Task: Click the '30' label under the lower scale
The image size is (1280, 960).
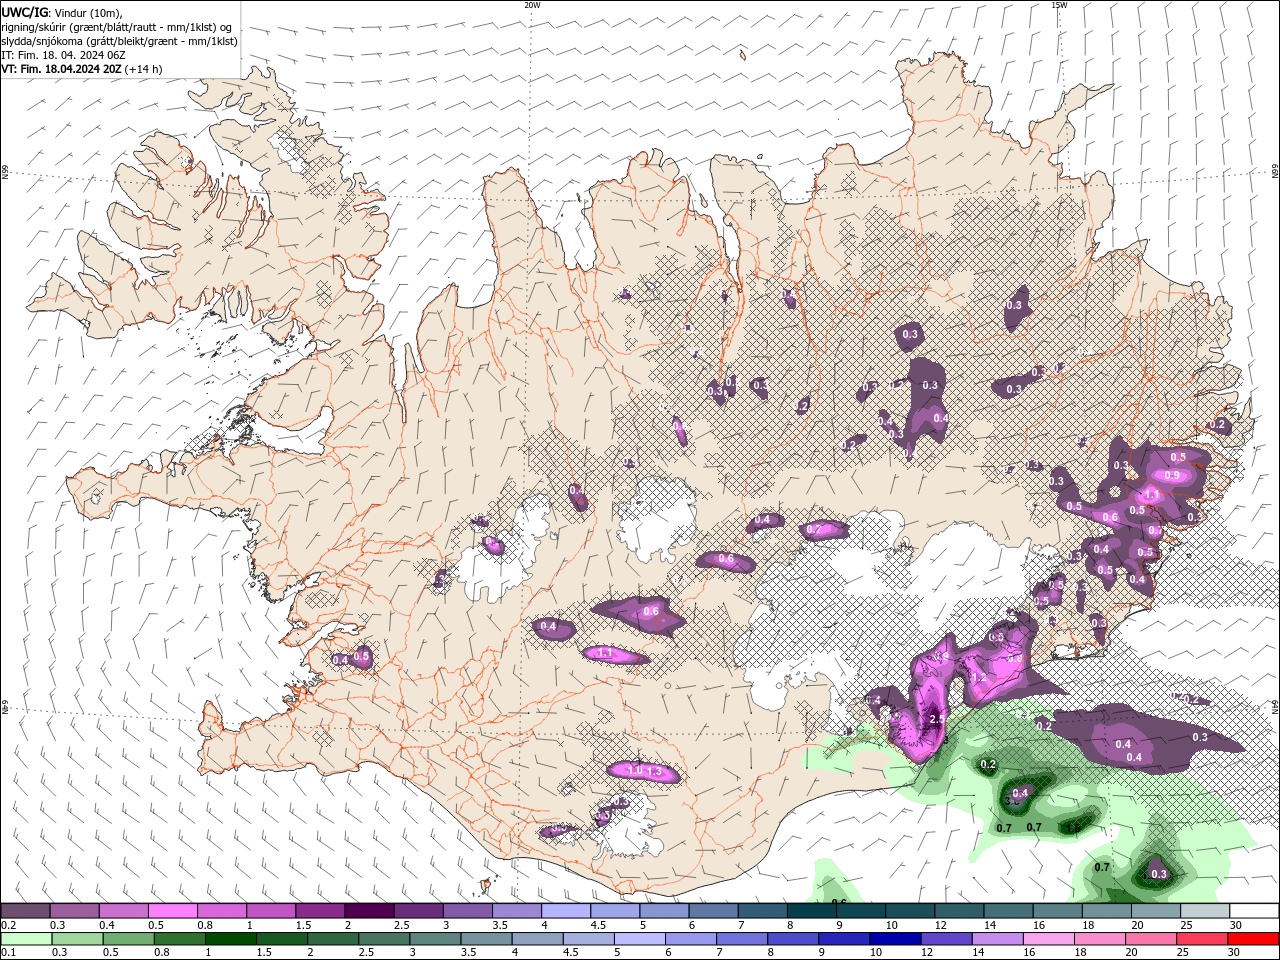Action: coord(1236,953)
